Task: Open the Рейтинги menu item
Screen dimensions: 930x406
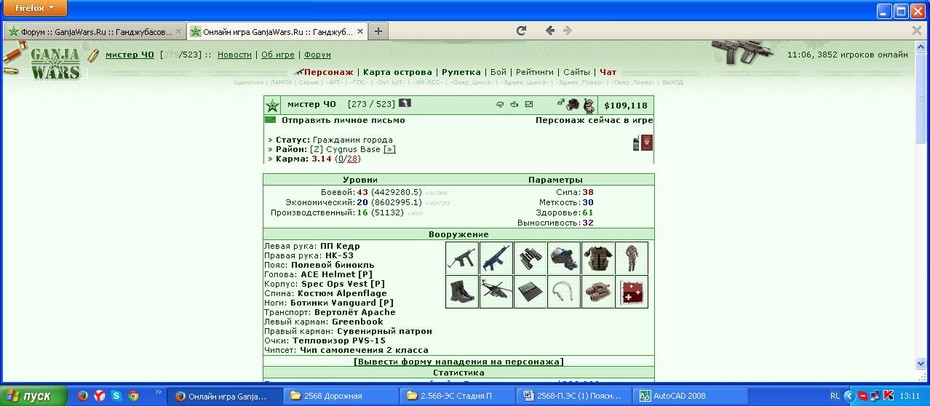Action: coord(535,72)
